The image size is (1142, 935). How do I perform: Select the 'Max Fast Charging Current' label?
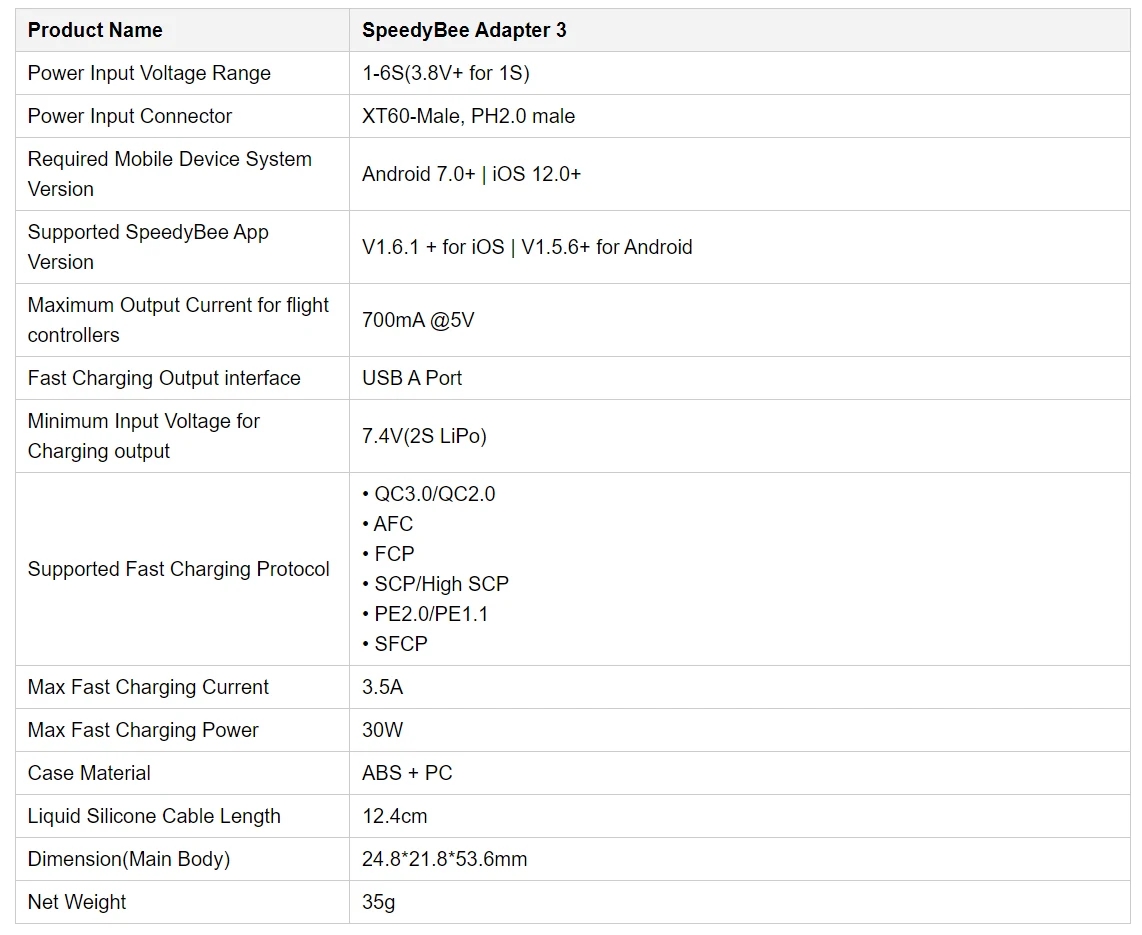[148, 687]
